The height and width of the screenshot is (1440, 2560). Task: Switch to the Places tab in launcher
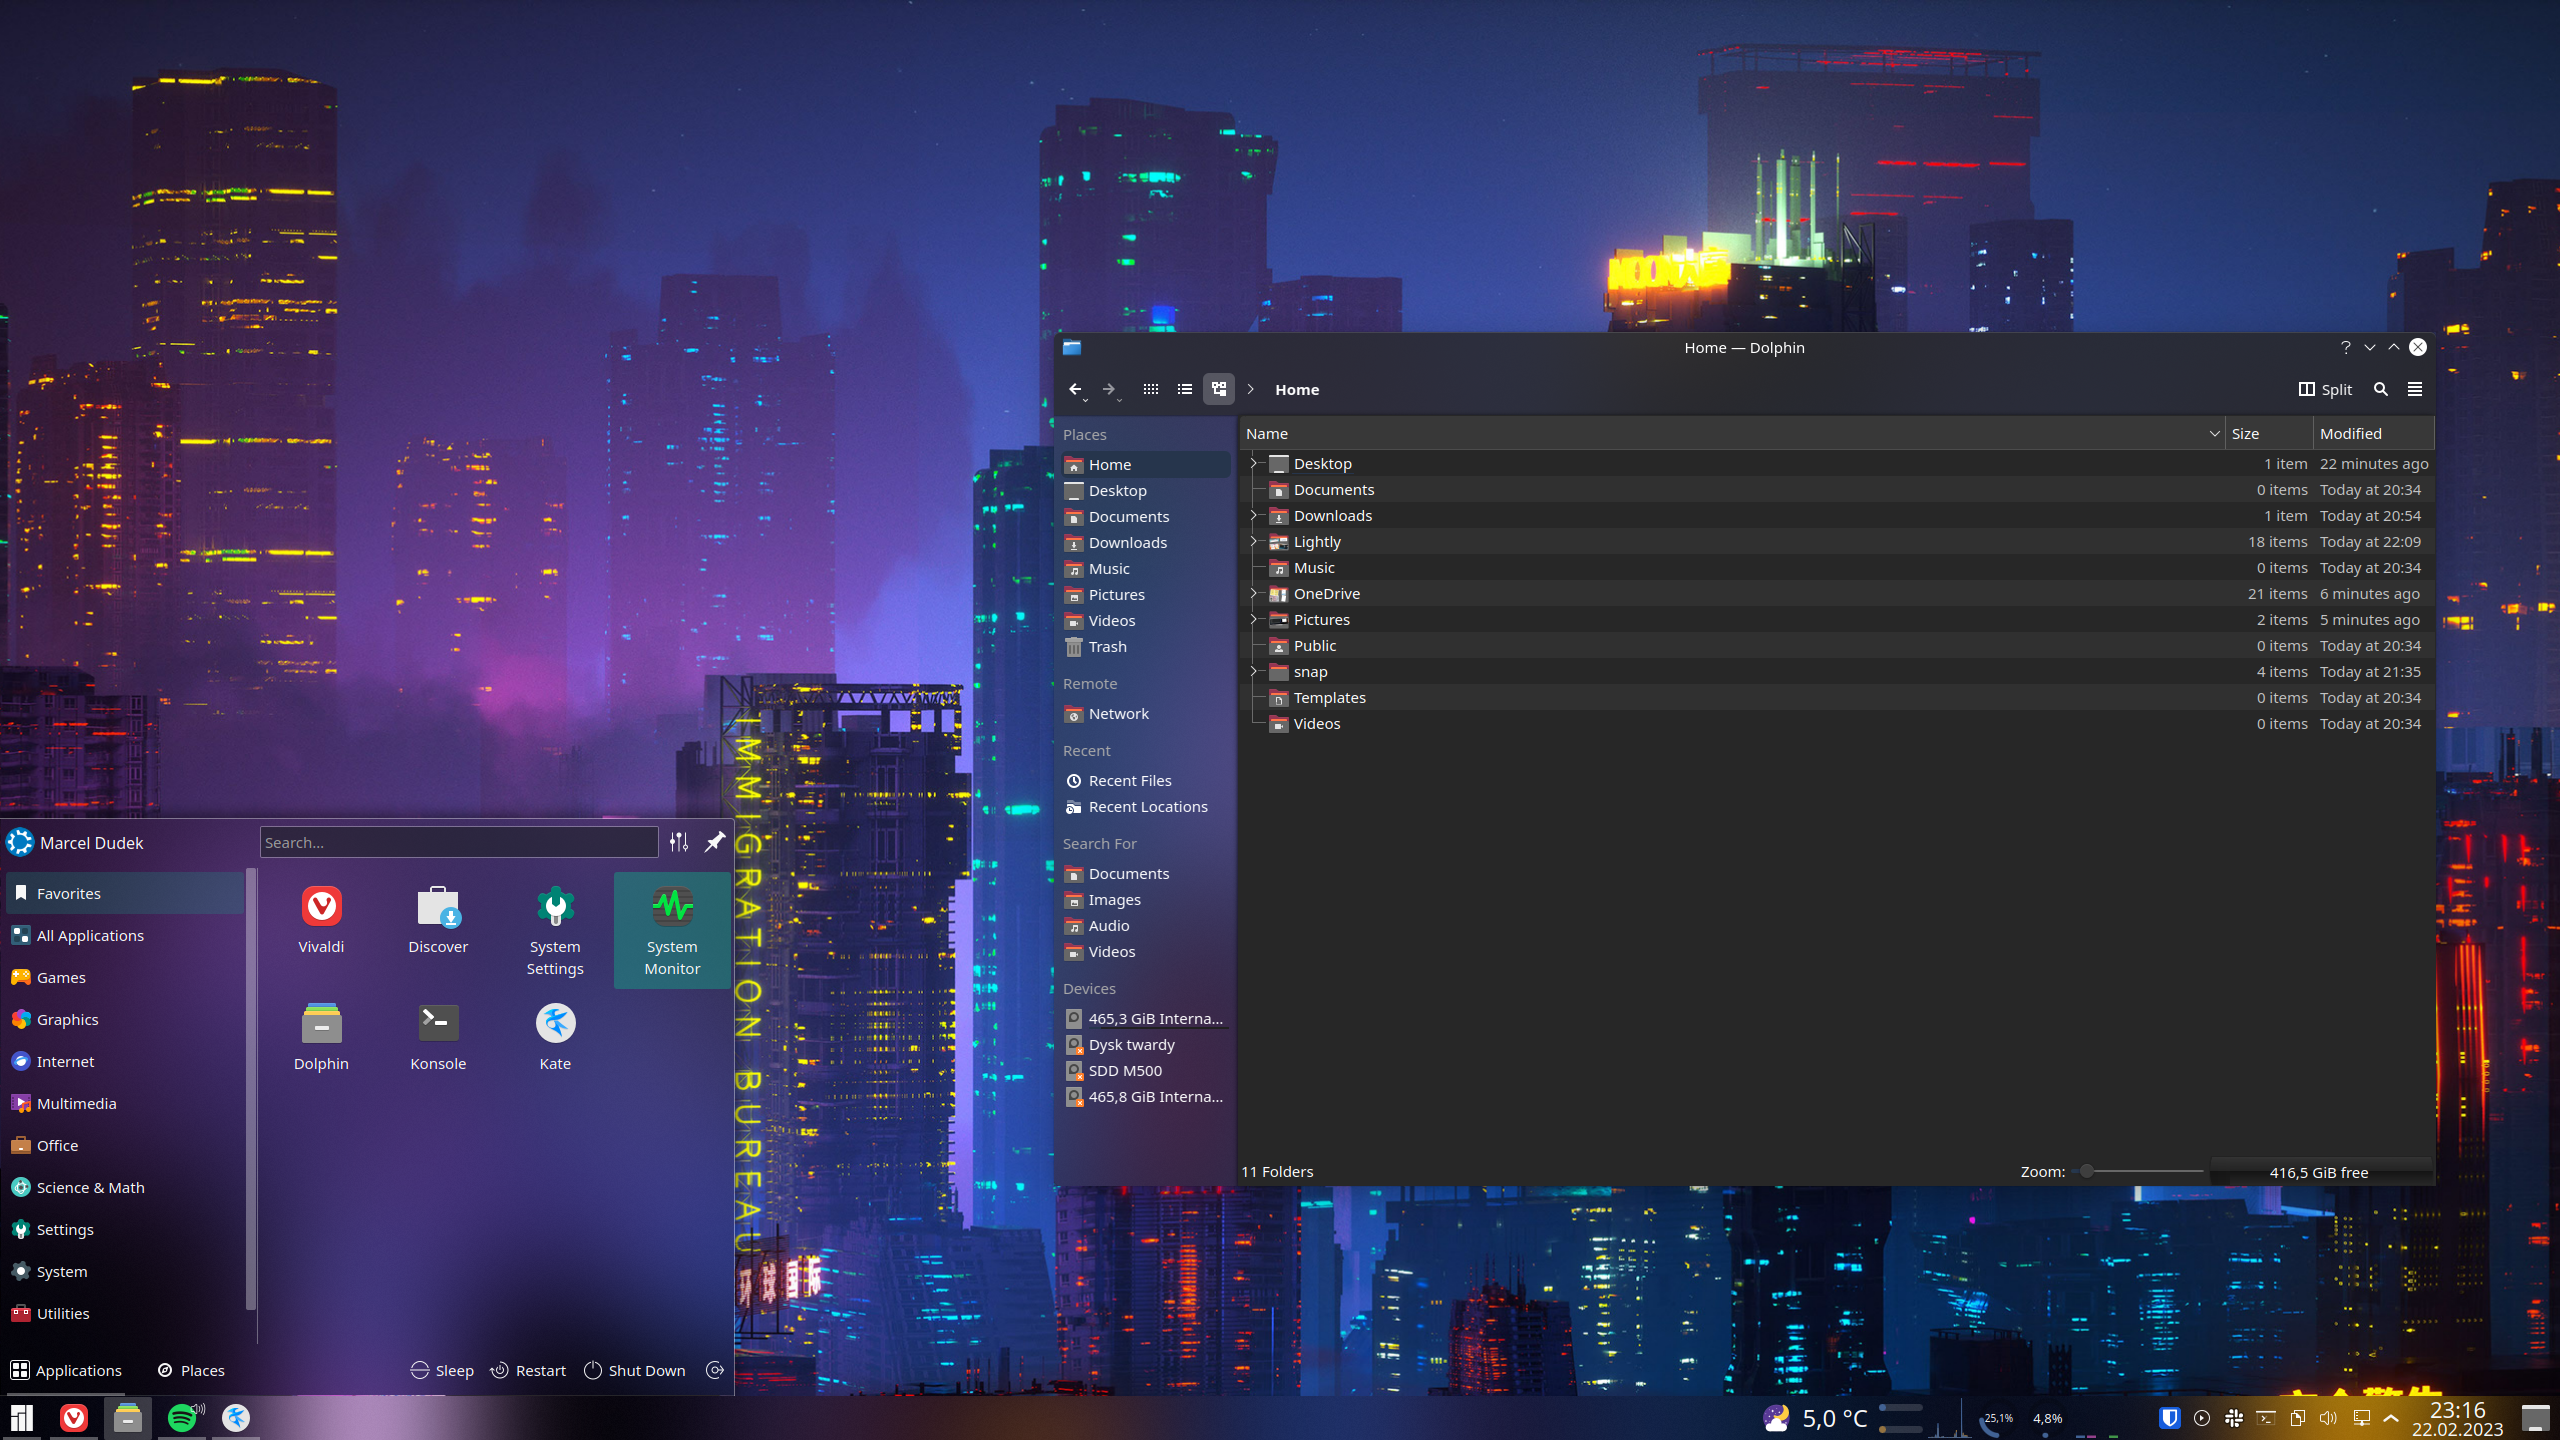click(191, 1370)
